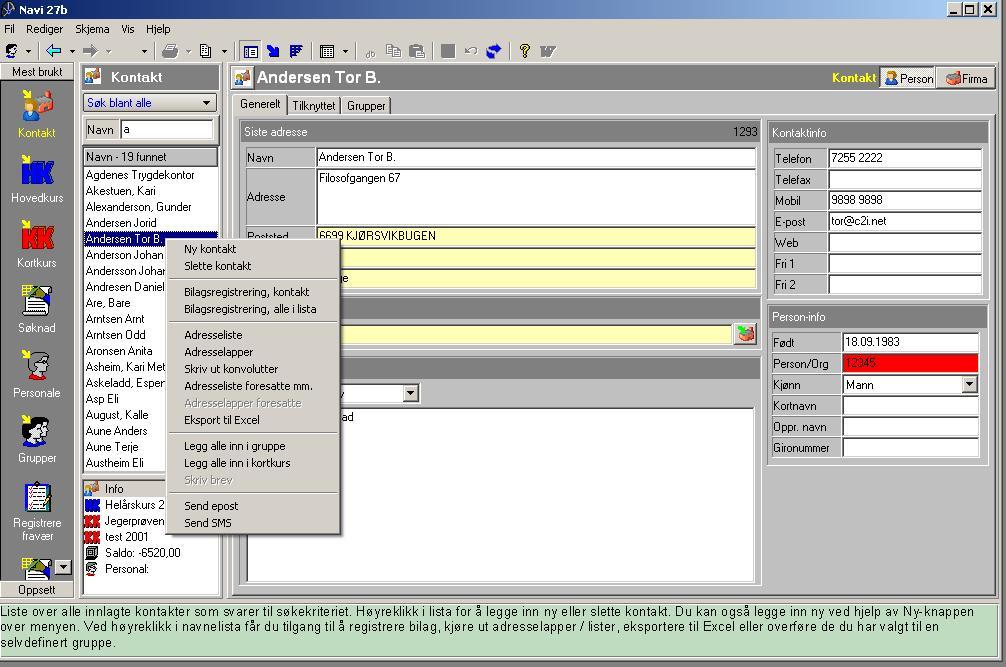
Task: Click the paste icon in the toolbar
Action: 417,51
